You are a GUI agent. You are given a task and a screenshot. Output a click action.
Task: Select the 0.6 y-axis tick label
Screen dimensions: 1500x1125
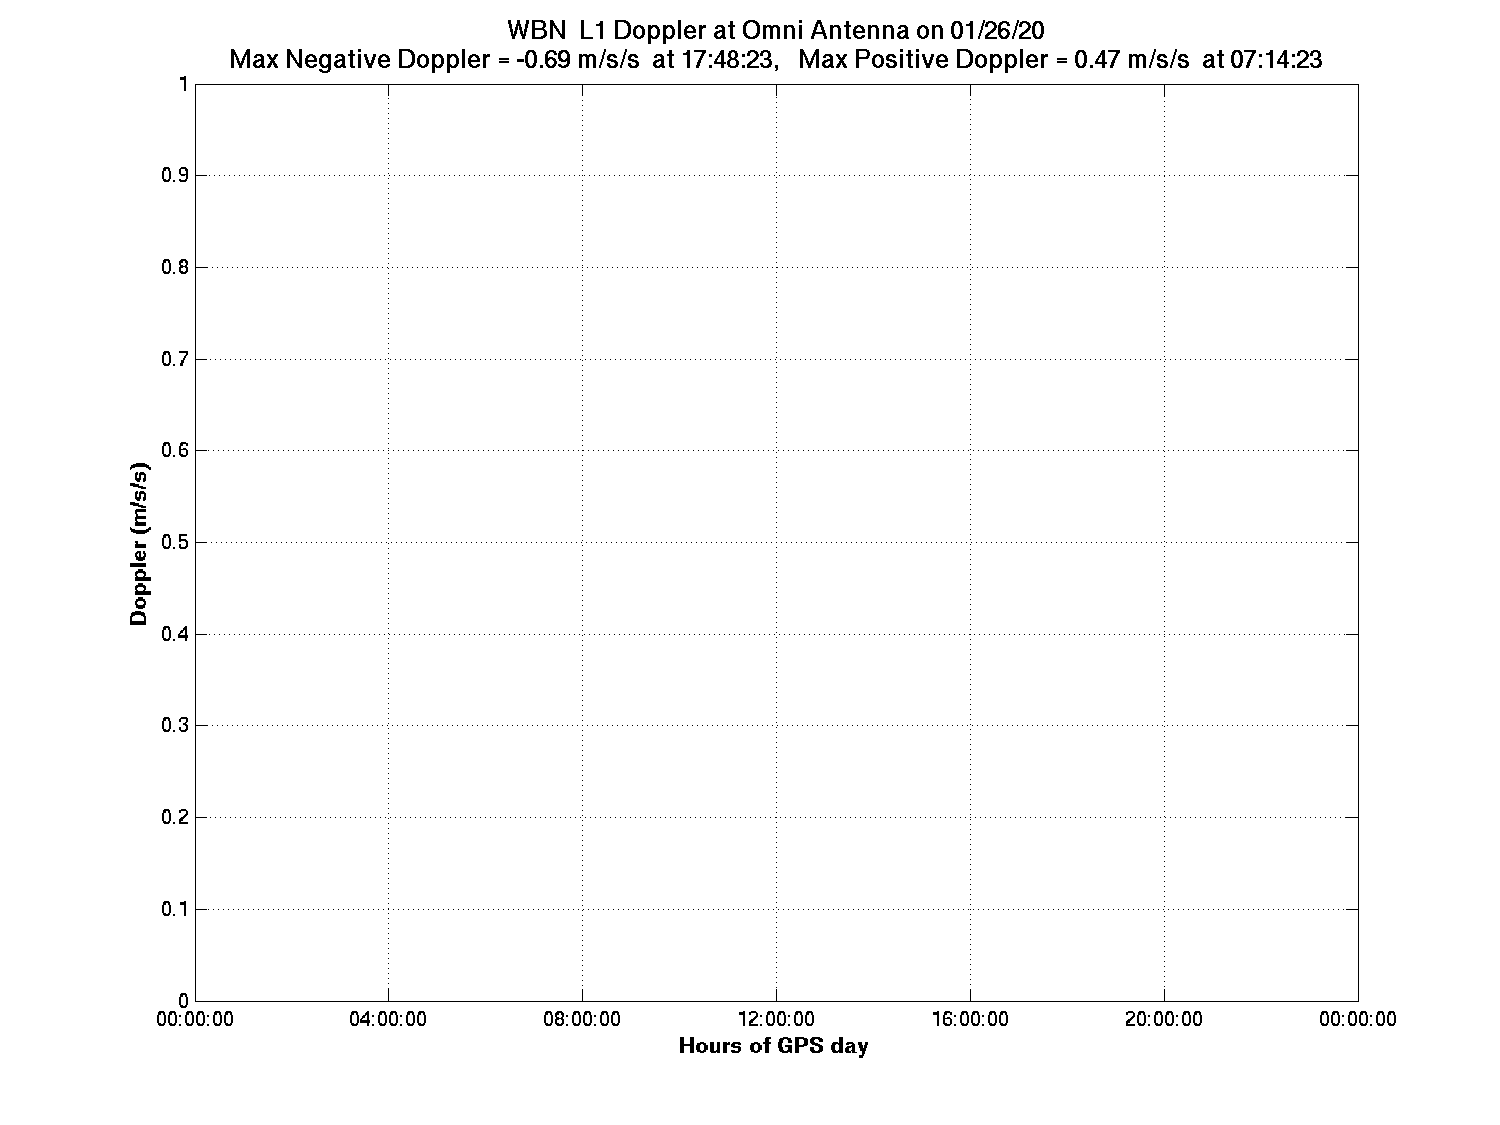(x=174, y=451)
